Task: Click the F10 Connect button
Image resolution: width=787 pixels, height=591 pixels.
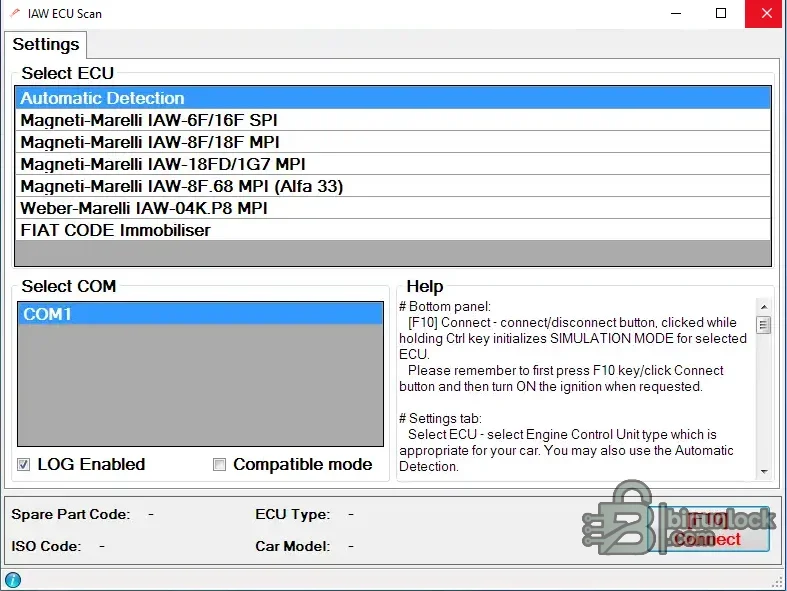Action: tap(709, 529)
